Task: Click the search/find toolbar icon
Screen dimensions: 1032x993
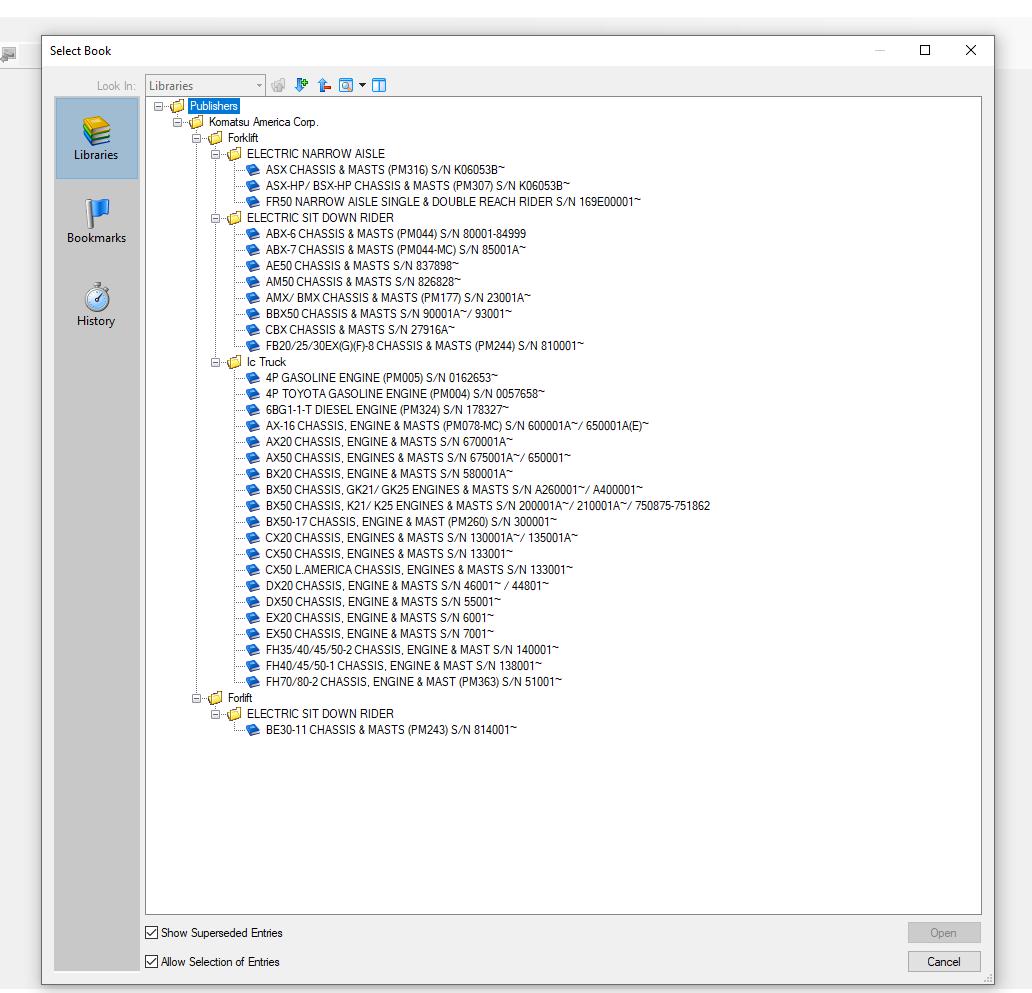Action: coord(346,85)
